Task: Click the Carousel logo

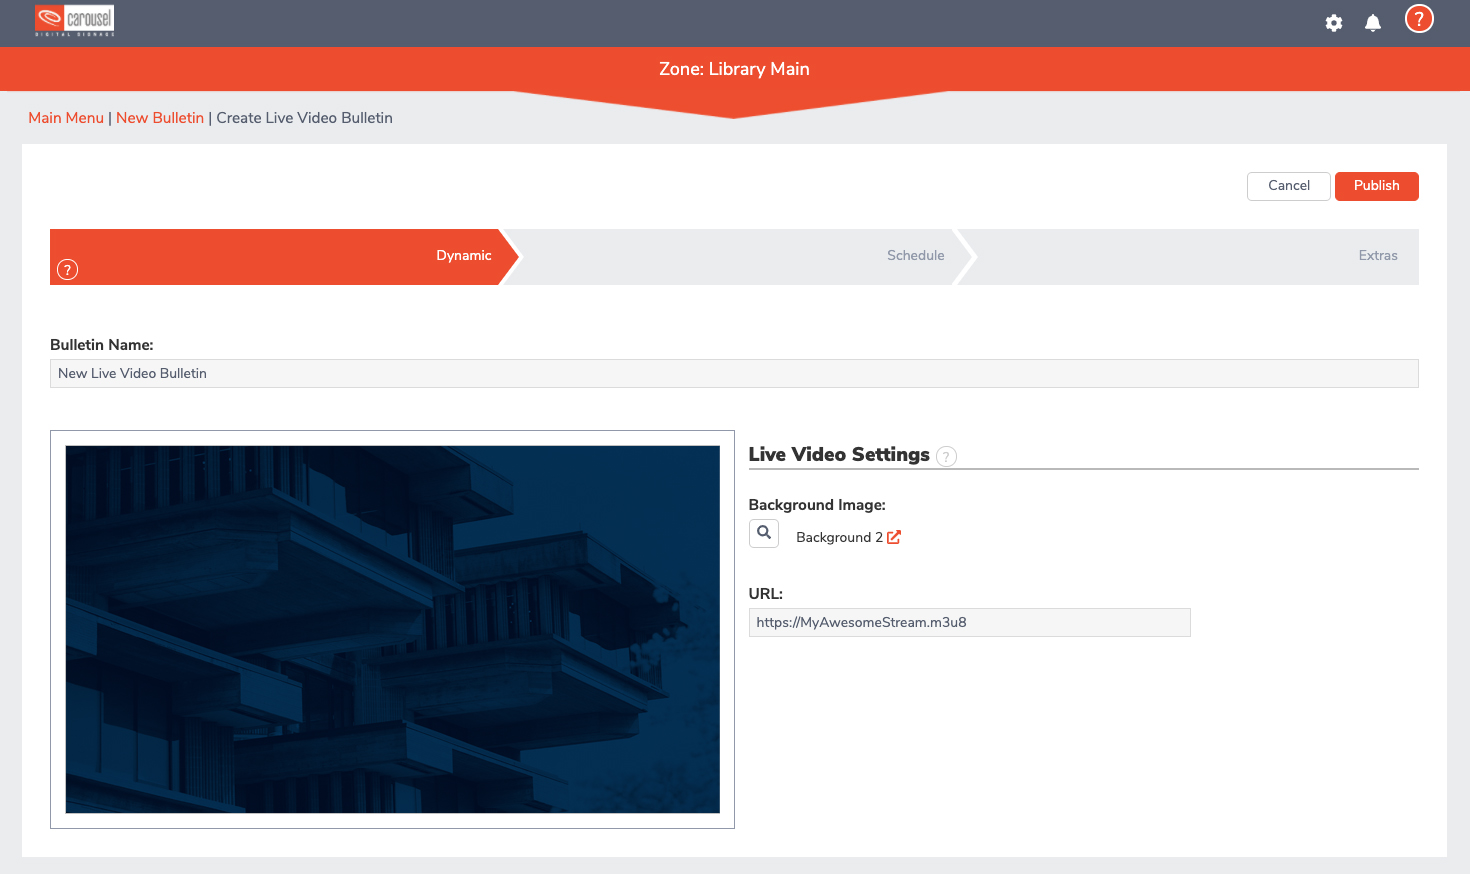Action: click(75, 20)
